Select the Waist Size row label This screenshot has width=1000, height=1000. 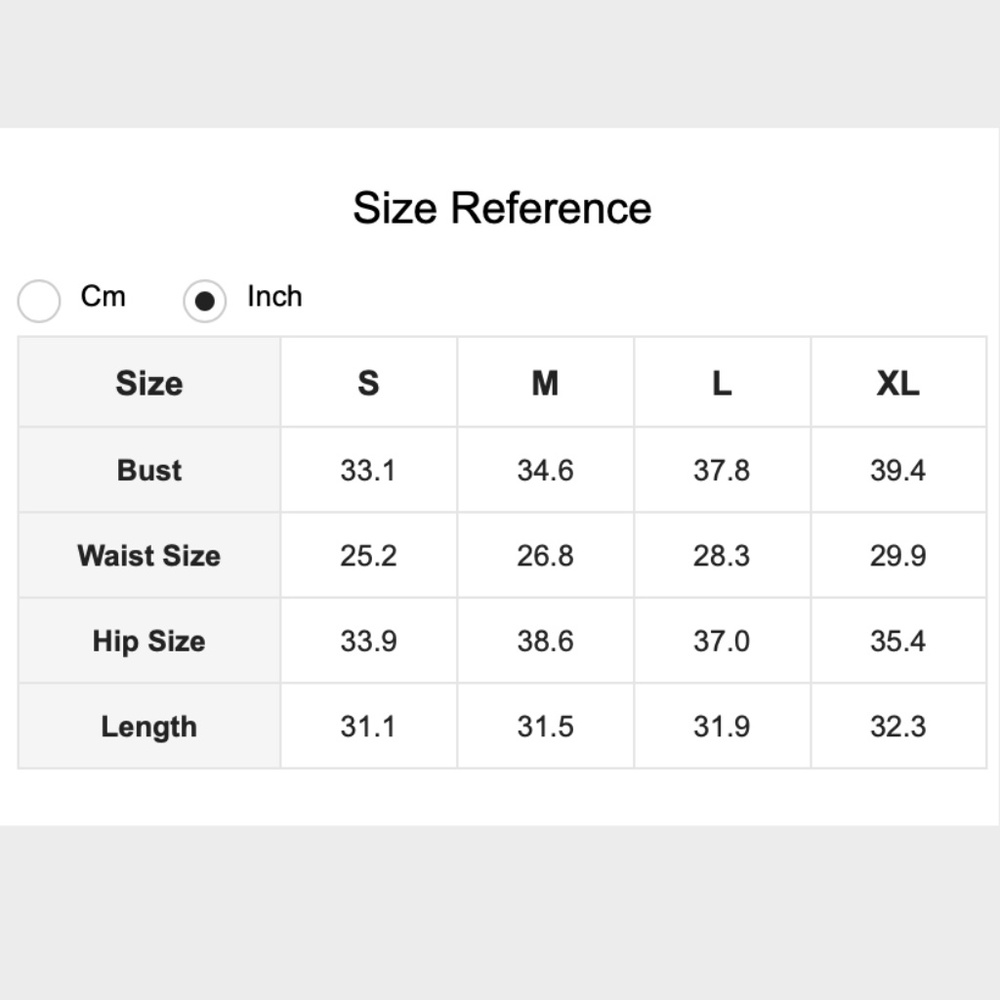click(149, 556)
